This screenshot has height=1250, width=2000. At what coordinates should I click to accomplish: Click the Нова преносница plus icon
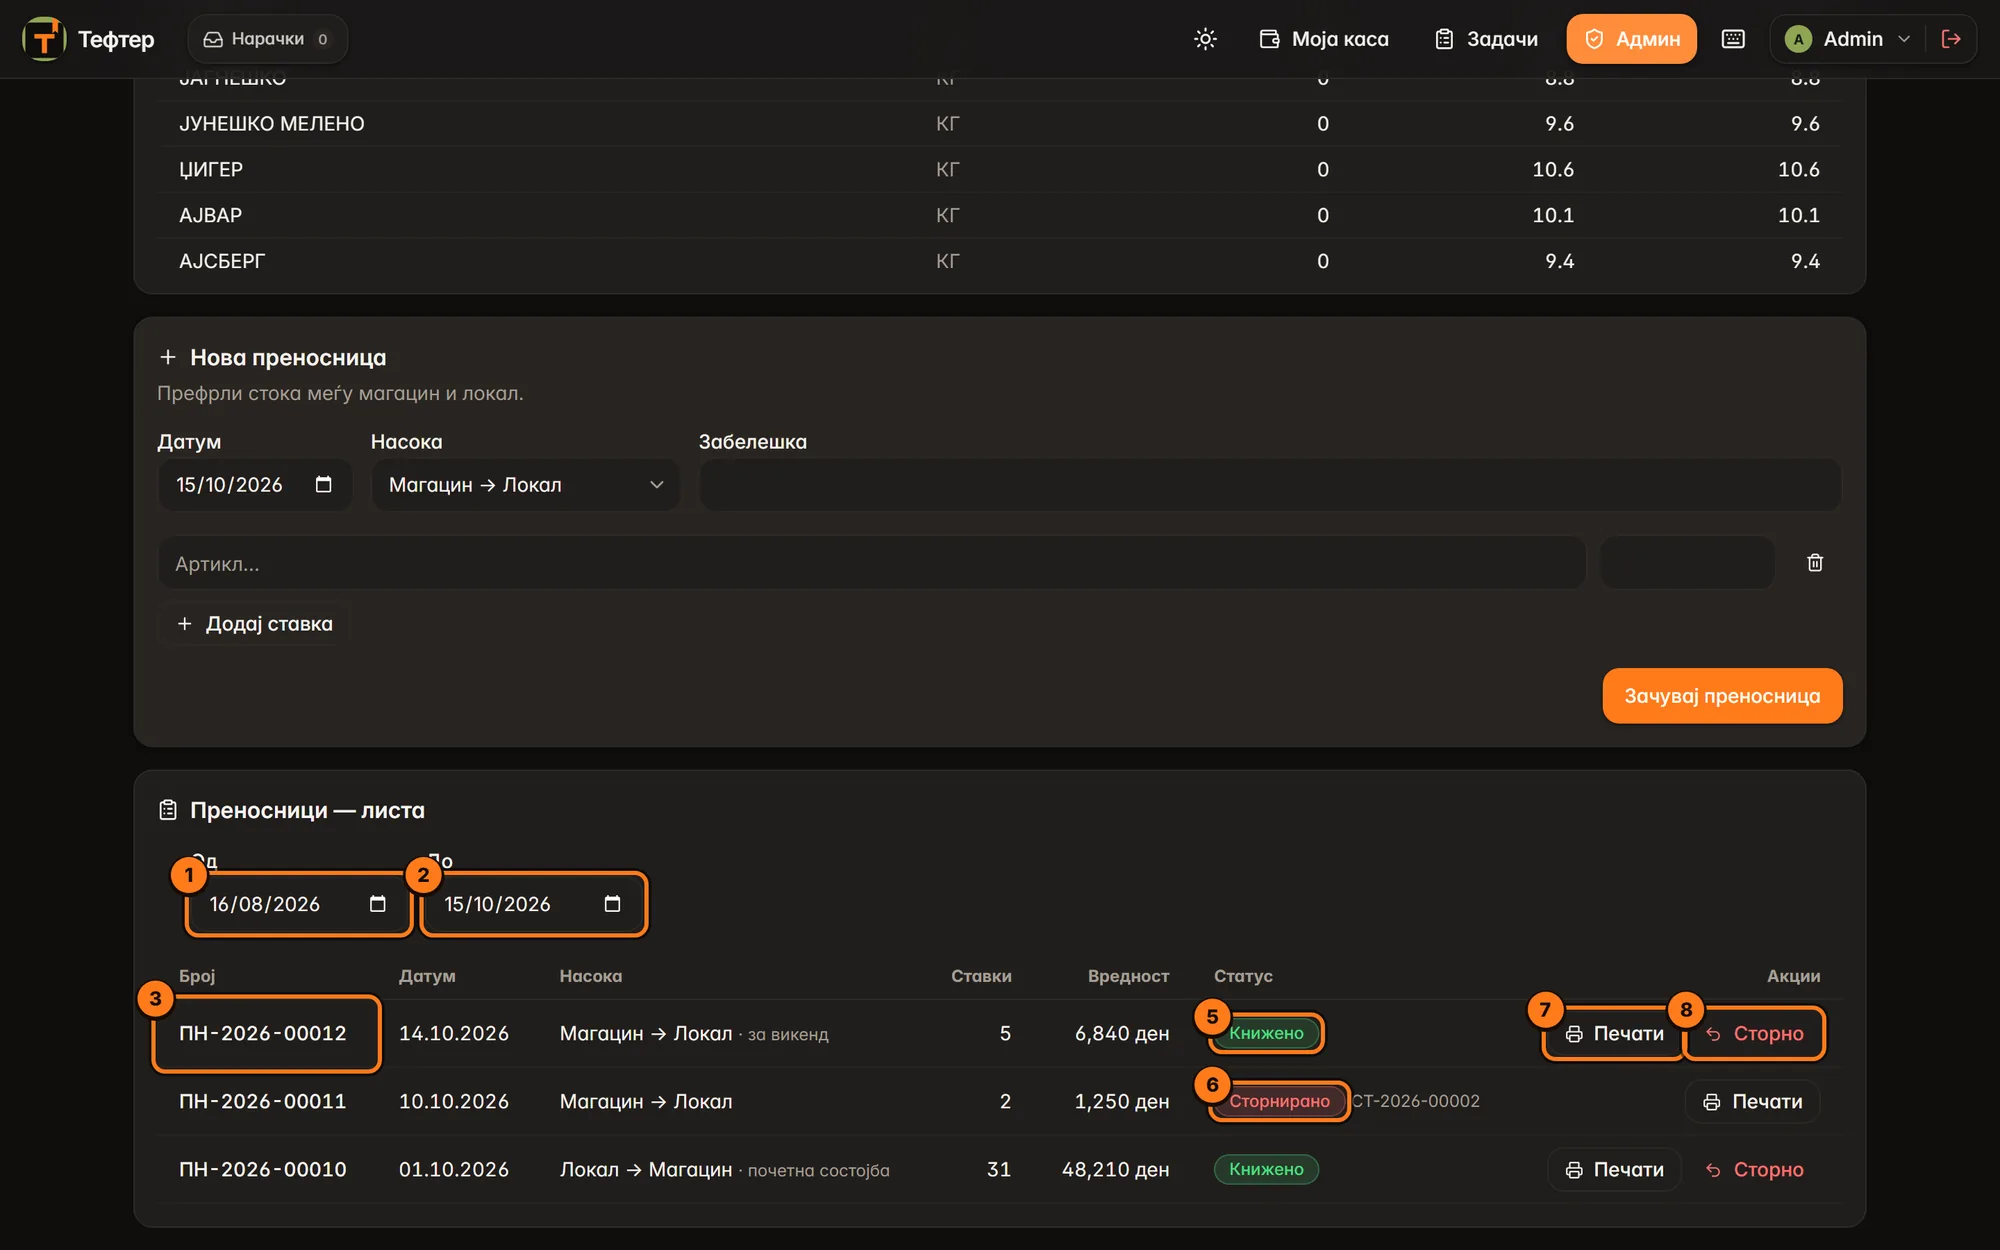pyautogui.click(x=168, y=357)
